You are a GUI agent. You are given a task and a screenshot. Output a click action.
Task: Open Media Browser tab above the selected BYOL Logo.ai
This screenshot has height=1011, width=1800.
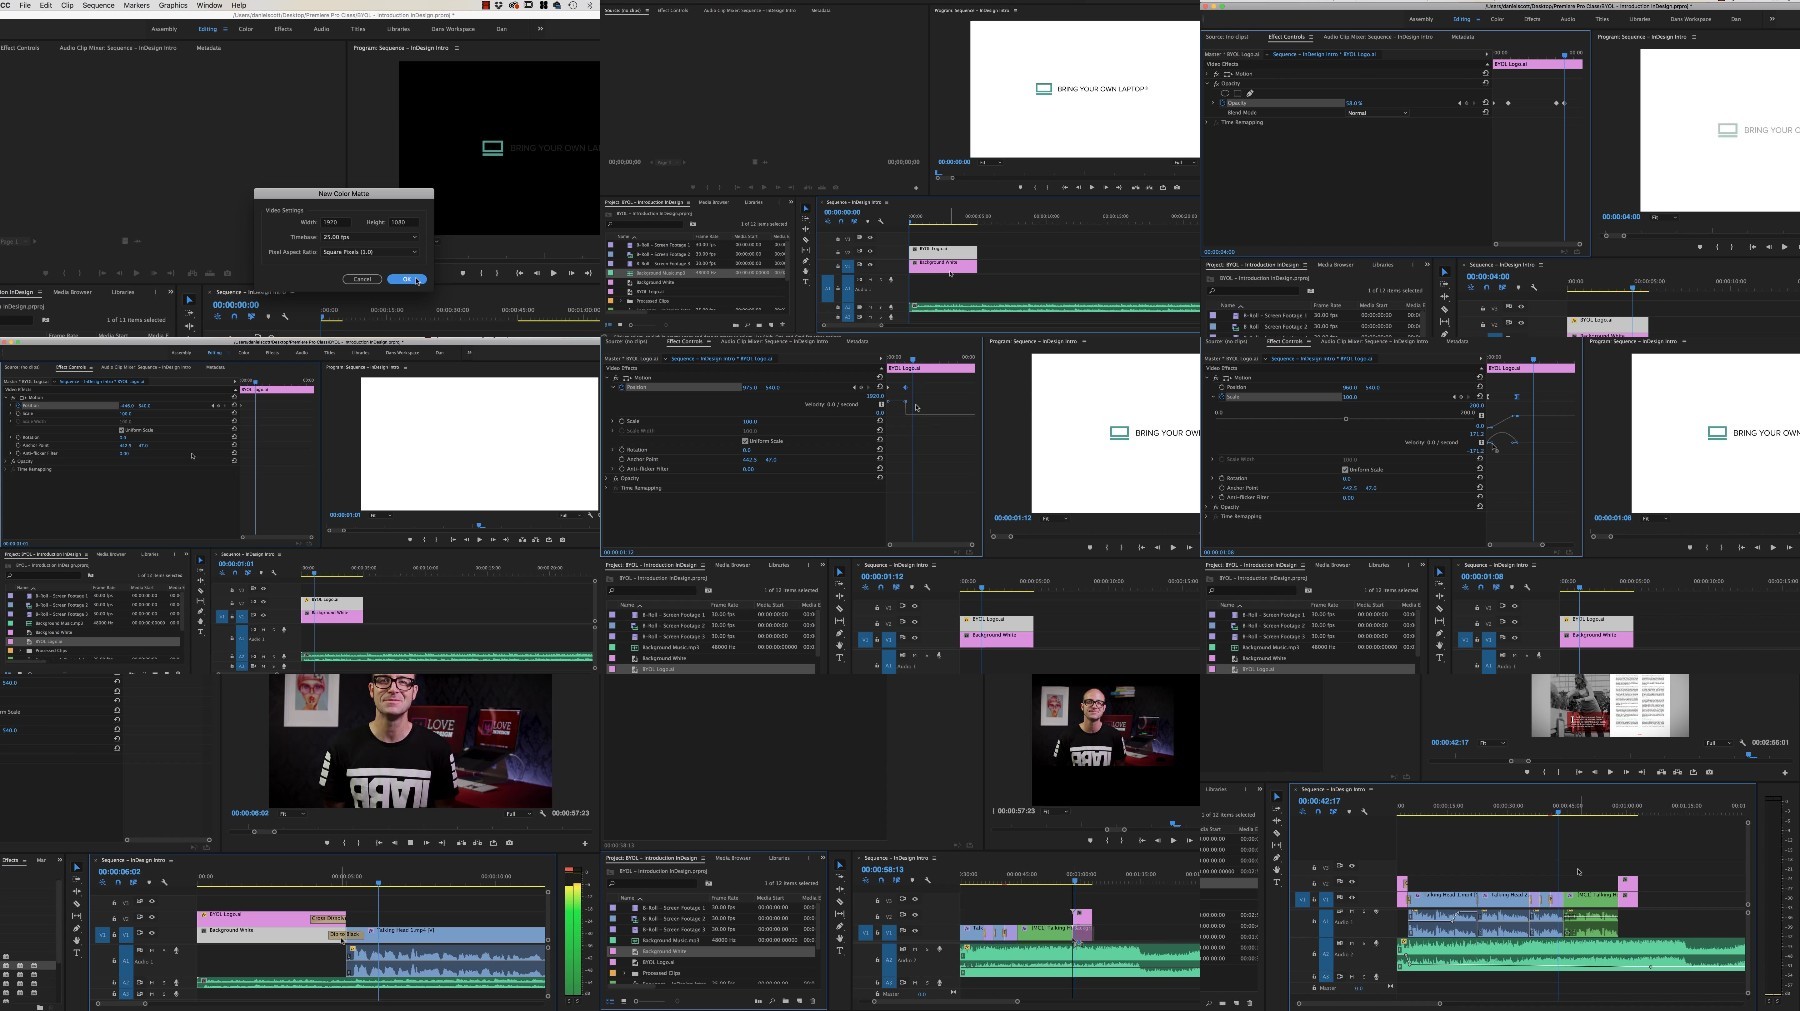coord(732,565)
